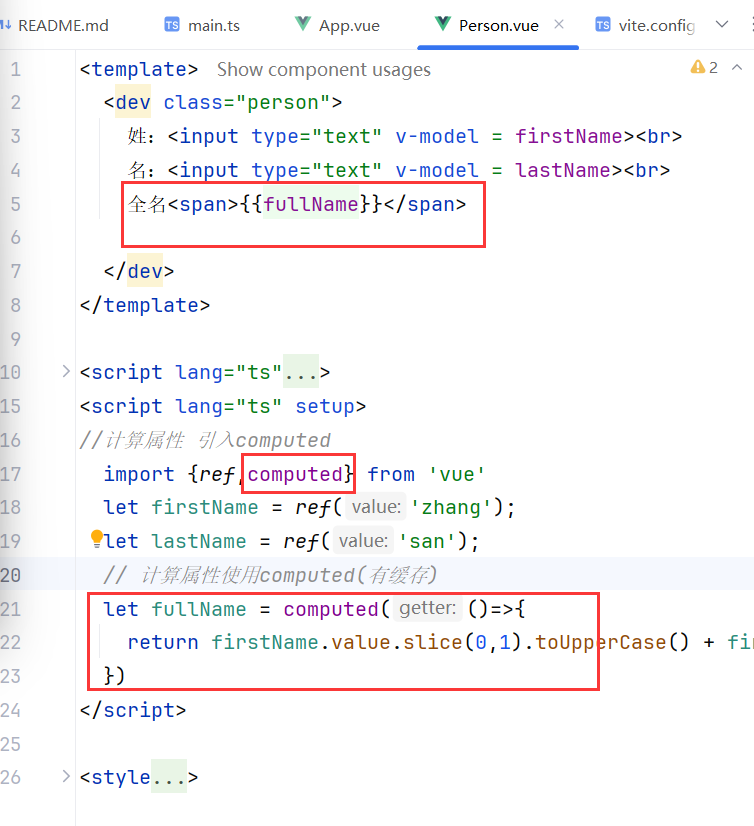Click the Show component usages hint

[324, 70]
